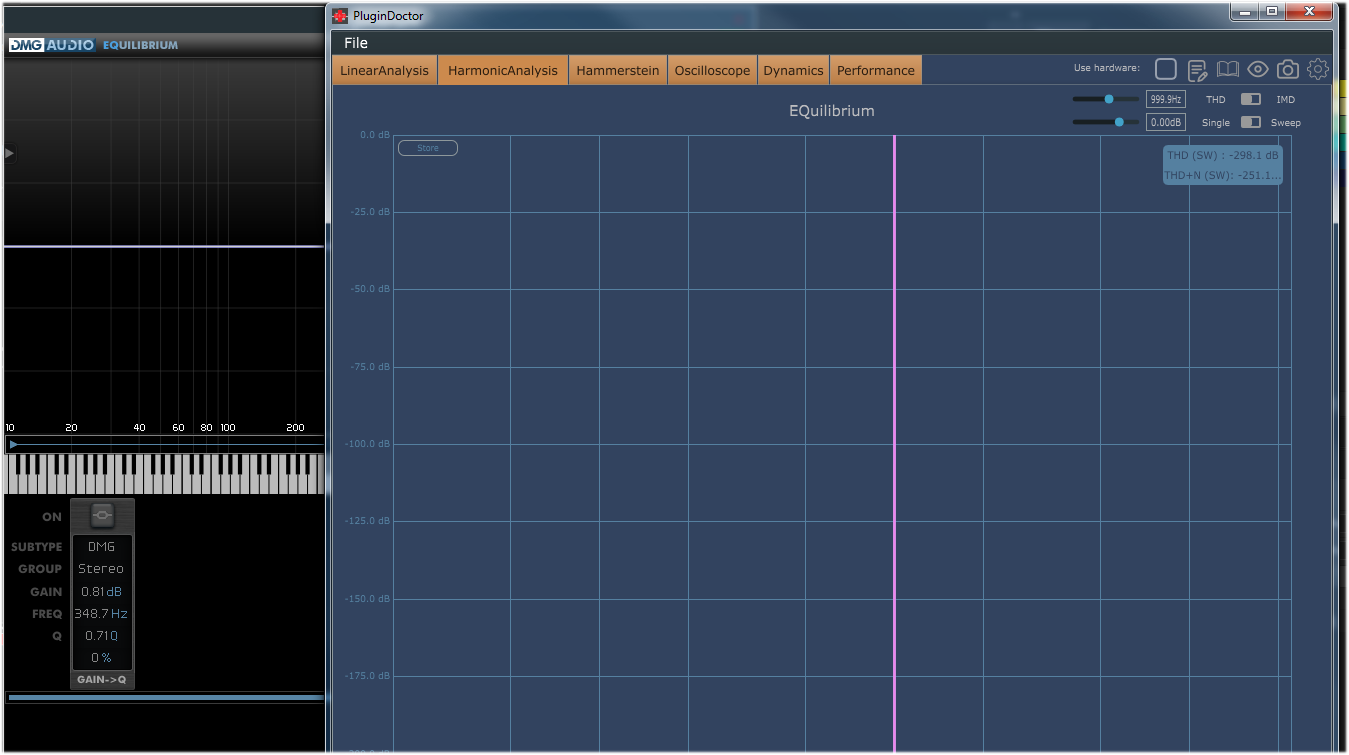The height and width of the screenshot is (755, 1349).
Task: Click the THD+N (SW) readout line
Action: pyautogui.click(x=1222, y=176)
